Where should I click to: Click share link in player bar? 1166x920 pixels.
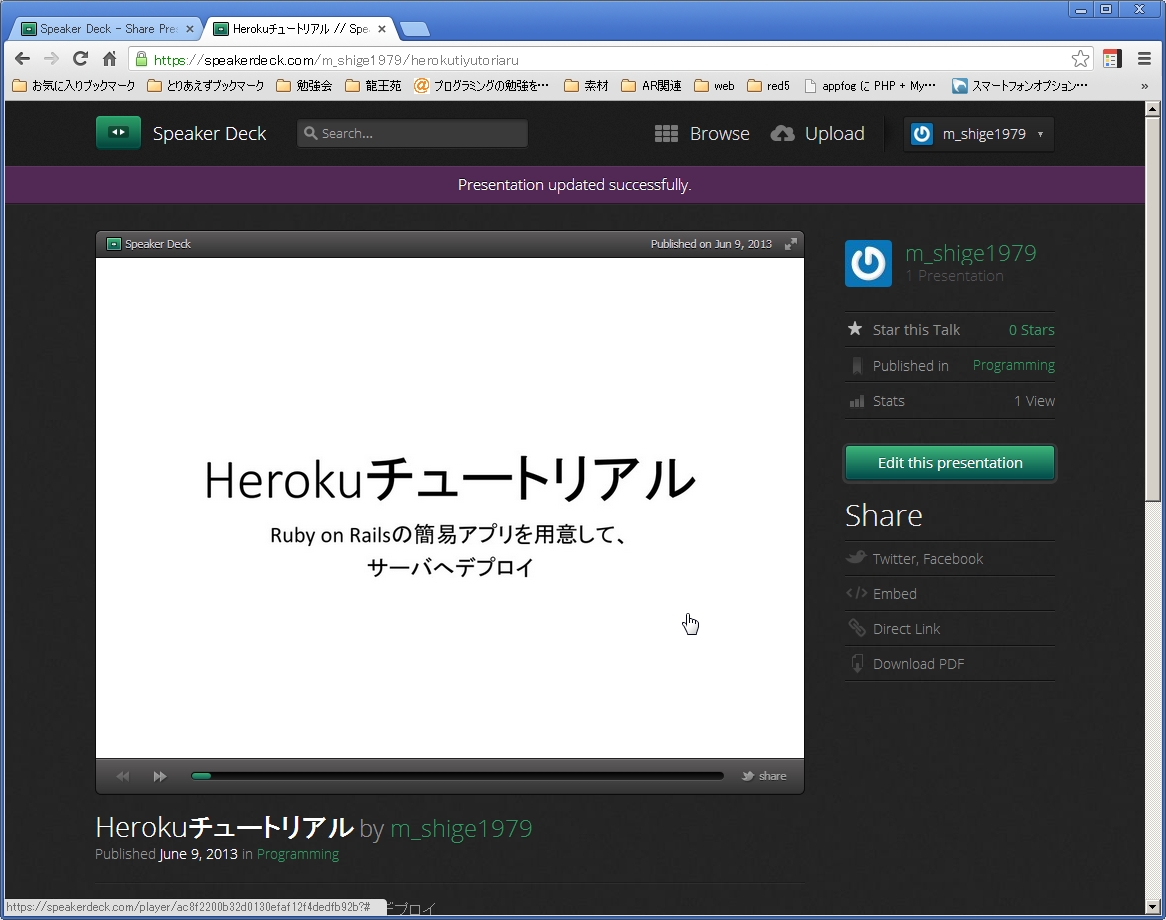(773, 776)
